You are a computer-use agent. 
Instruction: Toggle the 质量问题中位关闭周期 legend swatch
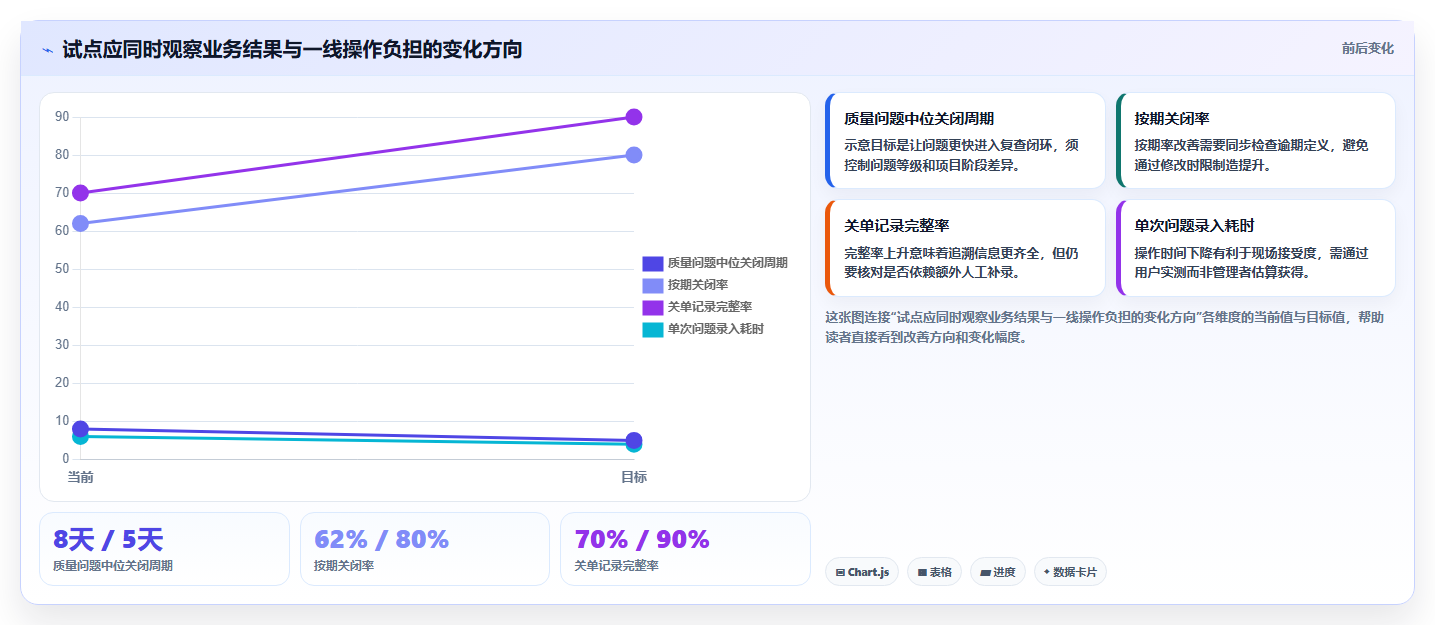click(652, 263)
